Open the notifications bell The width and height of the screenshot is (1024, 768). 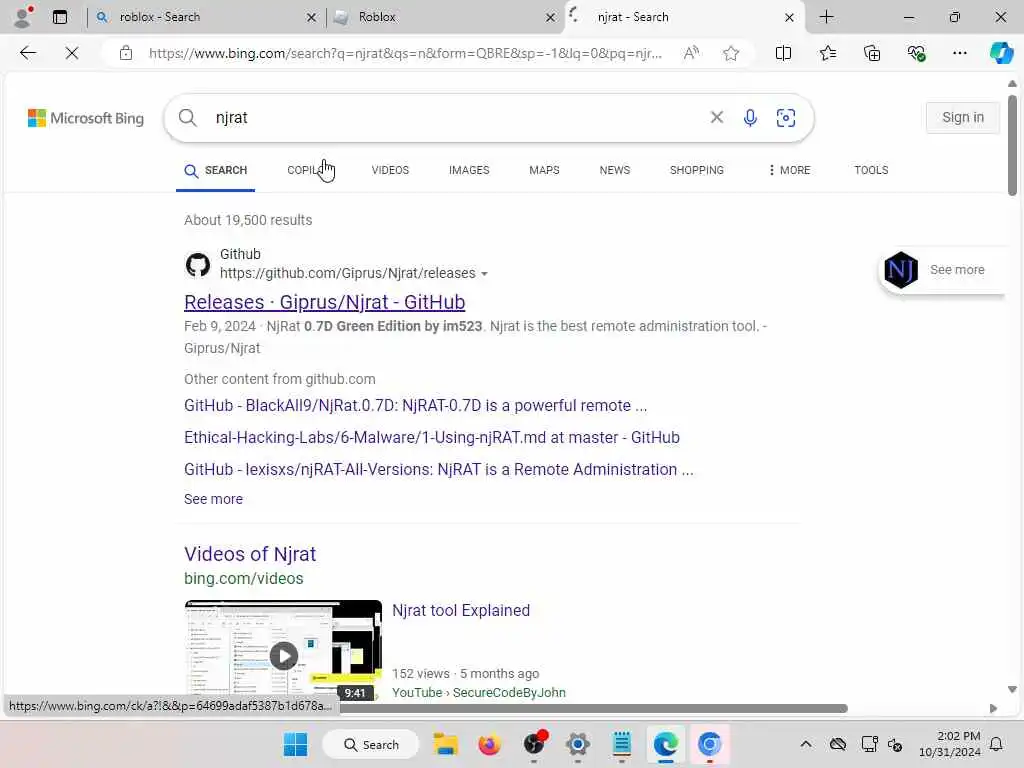tap(996, 744)
